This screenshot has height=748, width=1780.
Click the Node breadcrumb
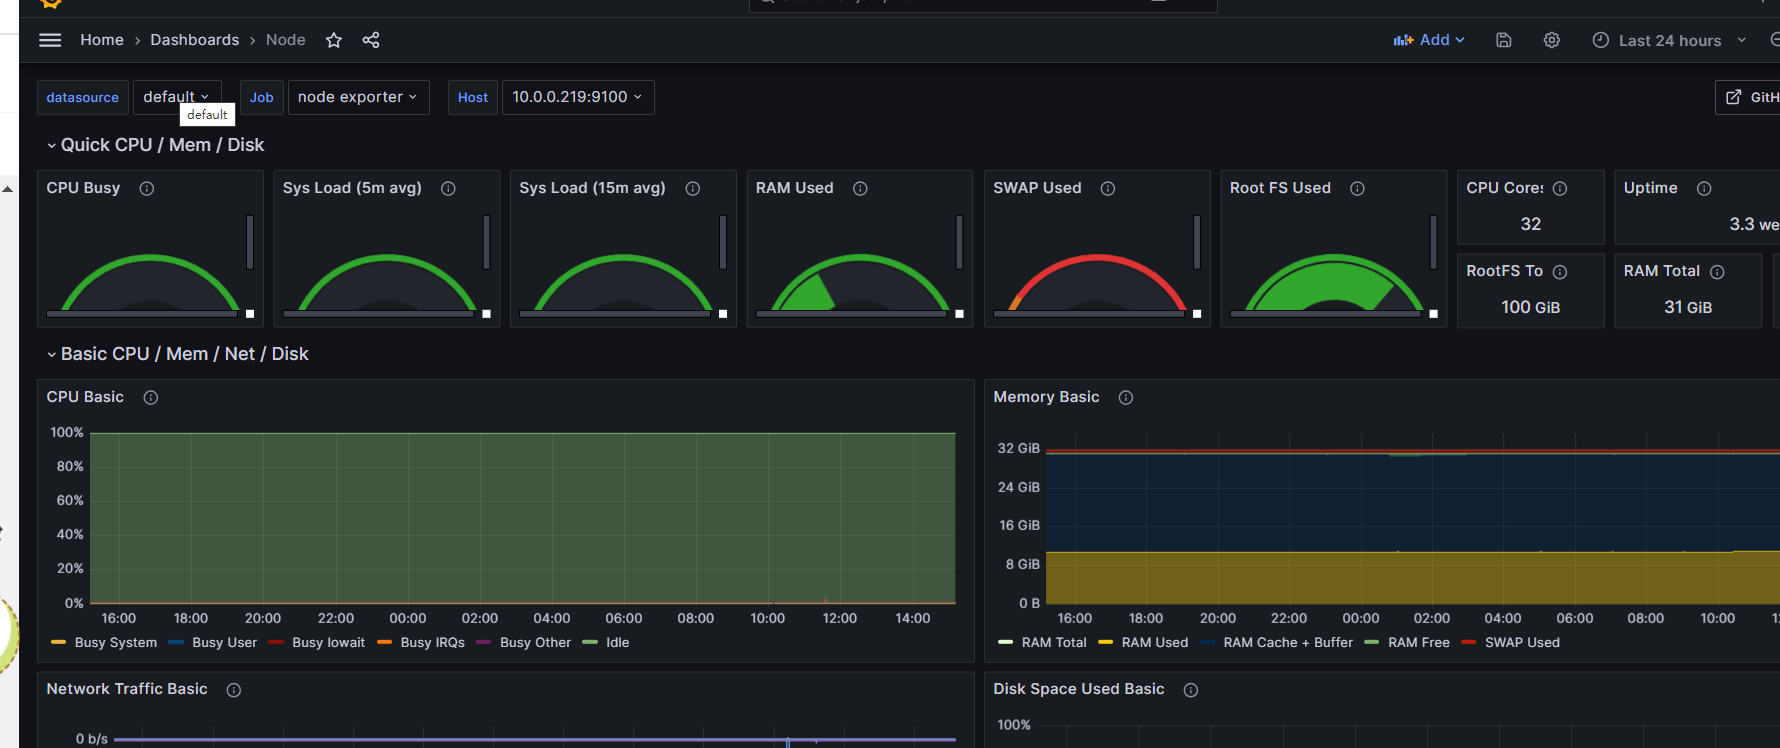coord(286,40)
